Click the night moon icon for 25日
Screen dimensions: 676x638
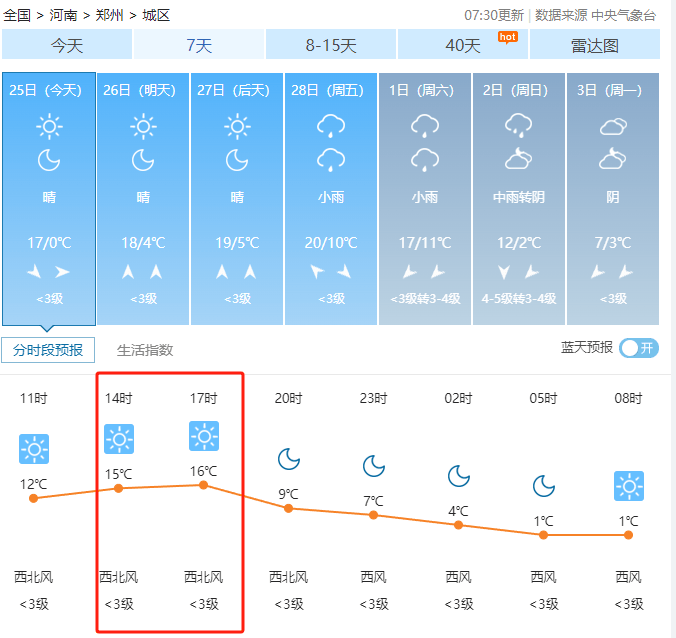pyautogui.click(x=49, y=160)
